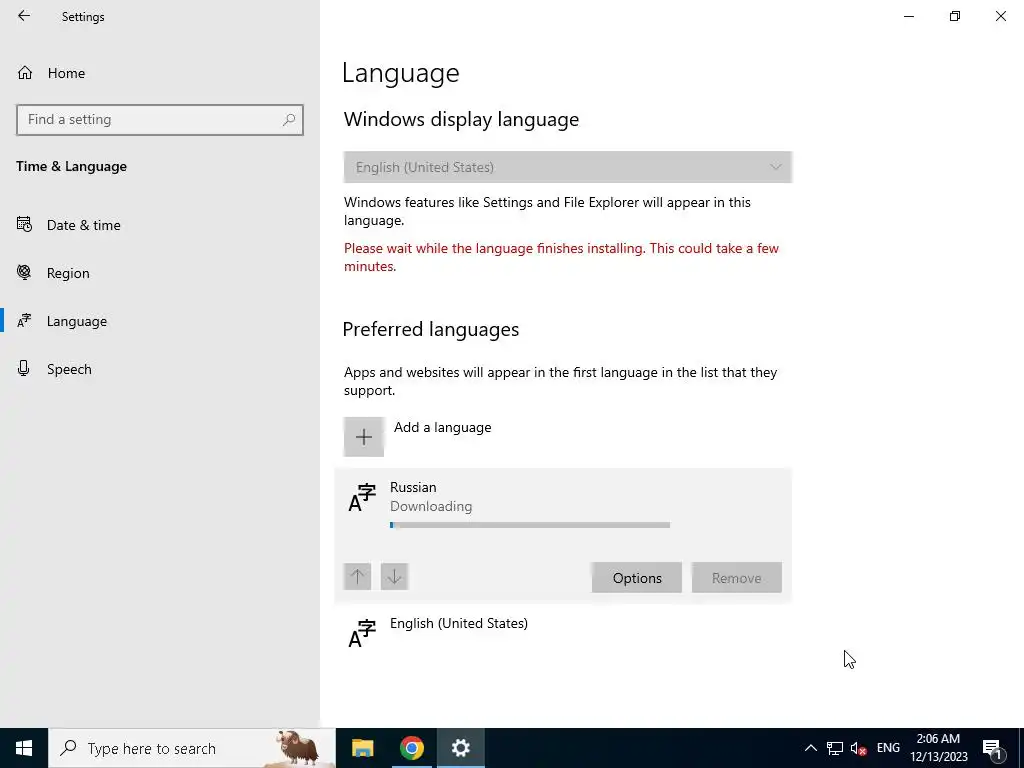1024x768 pixels.
Task: Open Google Chrome from the taskbar
Action: [x=411, y=748]
